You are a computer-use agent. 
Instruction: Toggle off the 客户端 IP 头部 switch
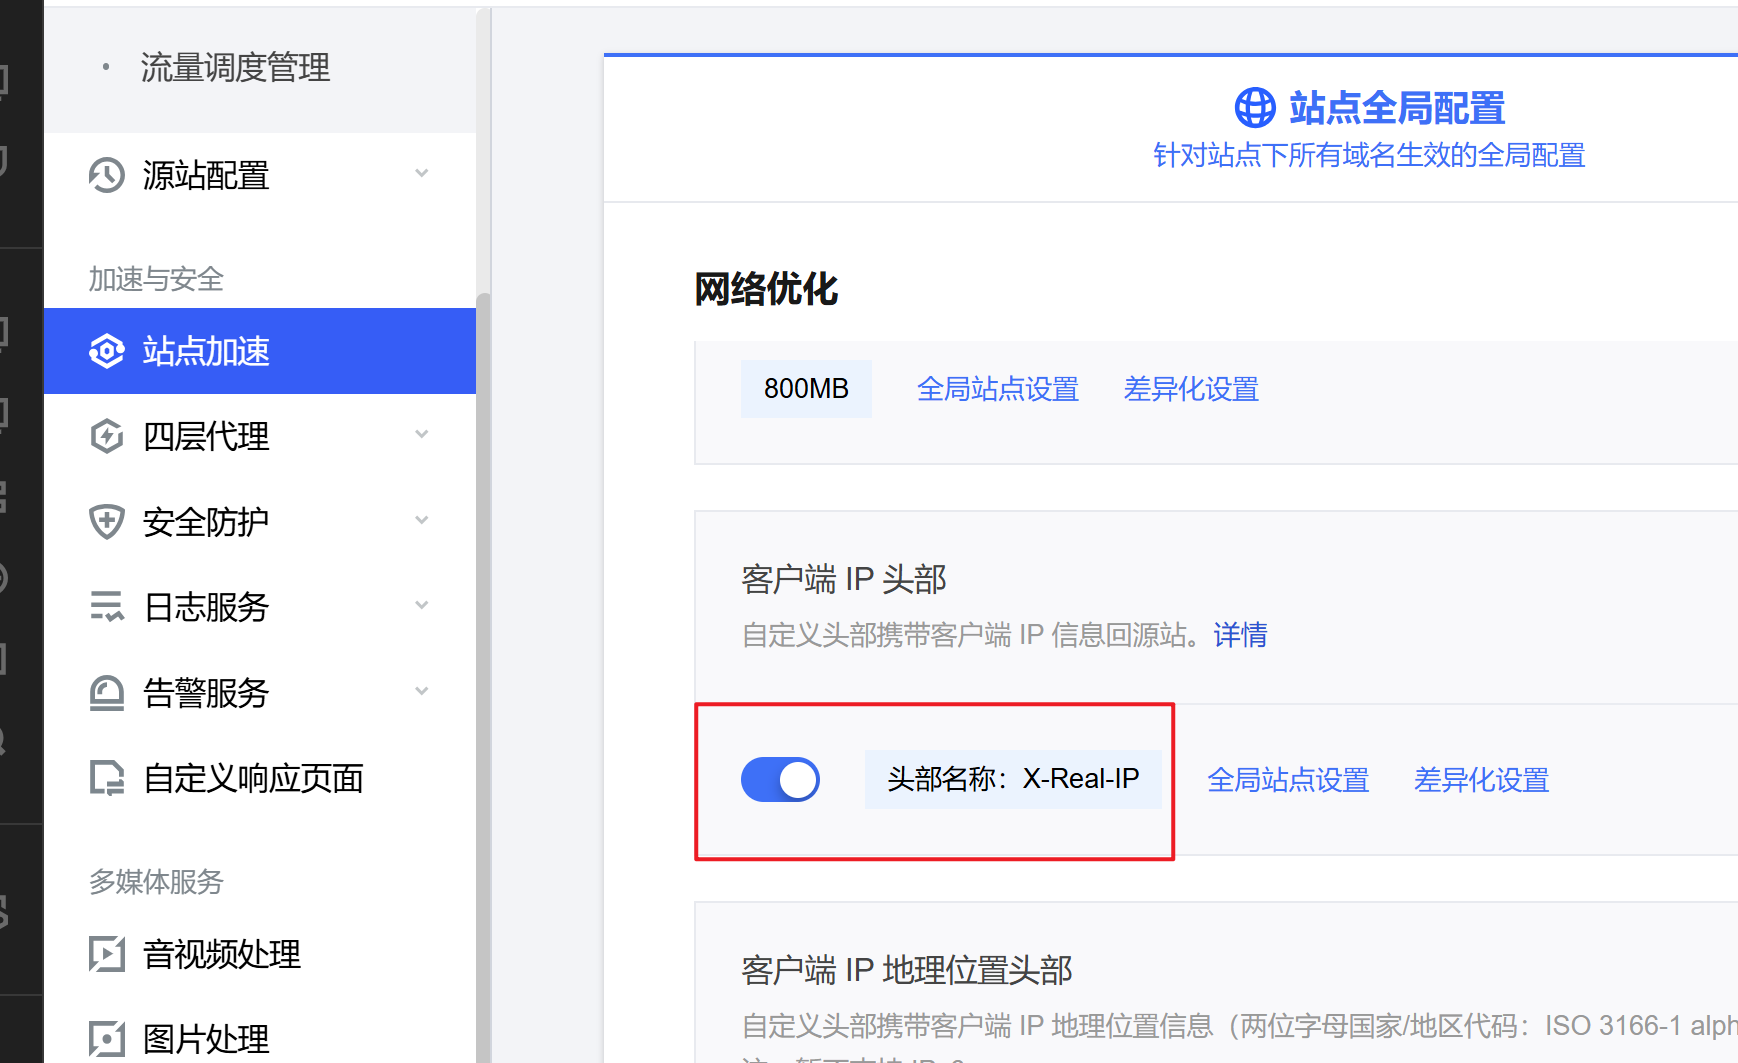pyautogui.click(x=780, y=779)
